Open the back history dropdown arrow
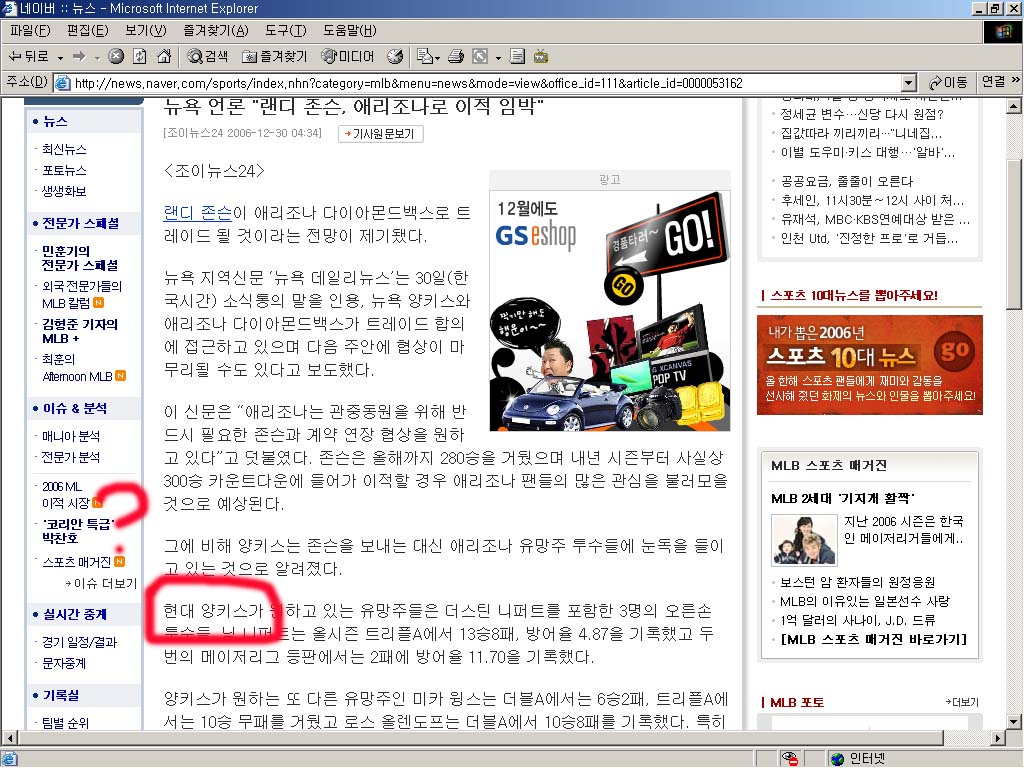This screenshot has height=768, width=1024. pyautogui.click(x=60, y=57)
